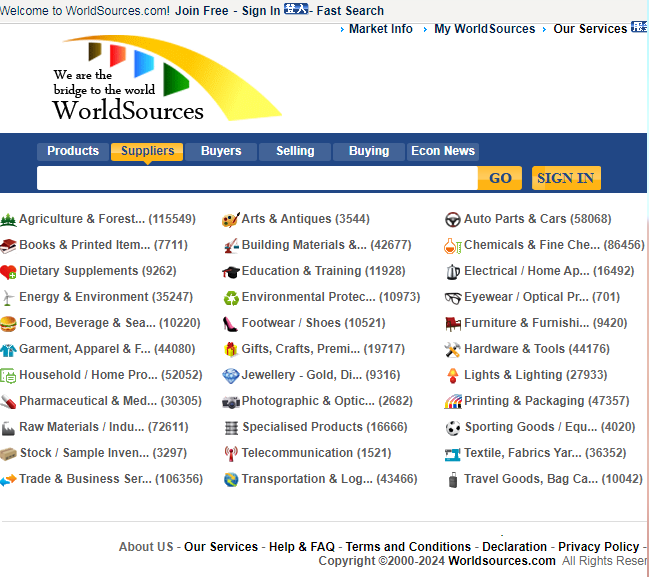Click the Footwear high heel icon
Image resolution: width=649 pixels, height=577 pixels.
tap(230, 324)
